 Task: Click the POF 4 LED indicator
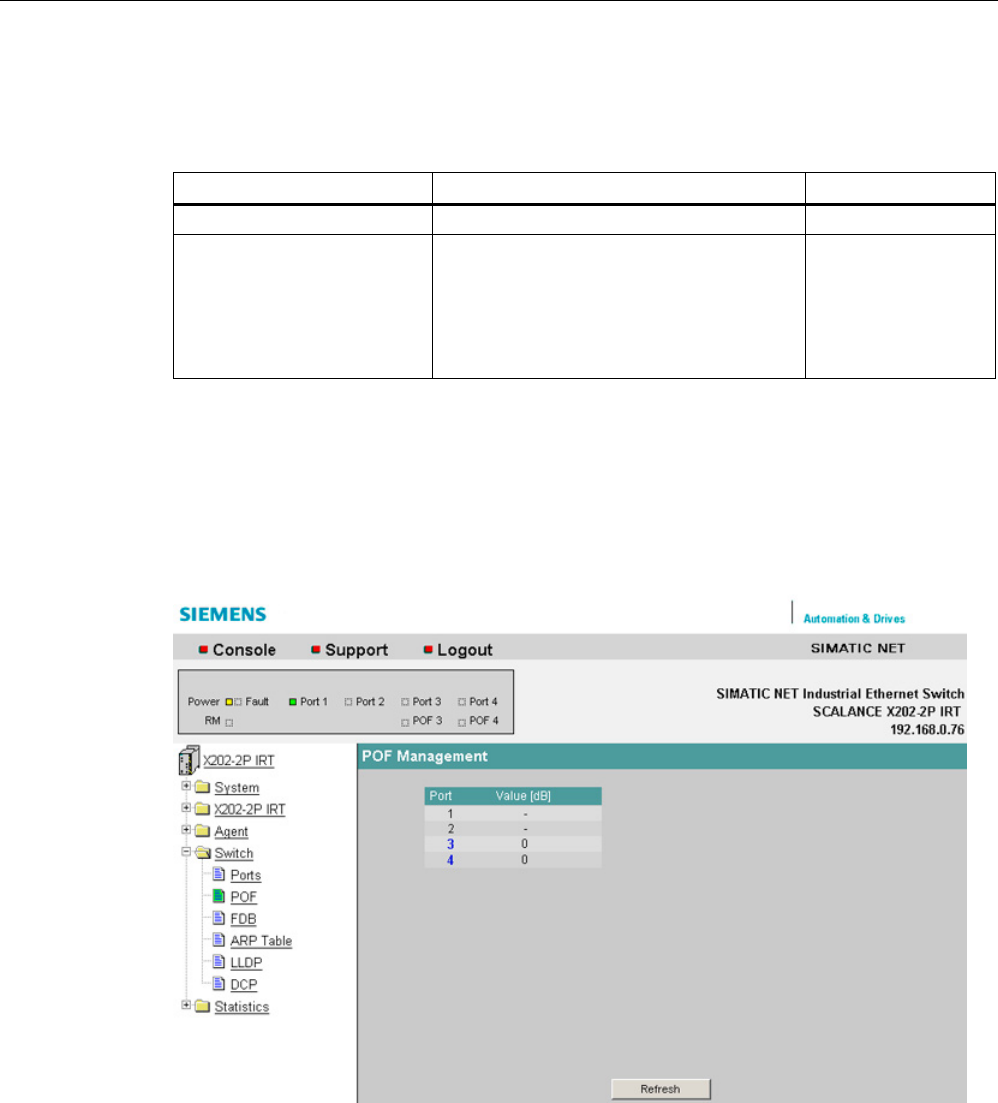pos(461,722)
